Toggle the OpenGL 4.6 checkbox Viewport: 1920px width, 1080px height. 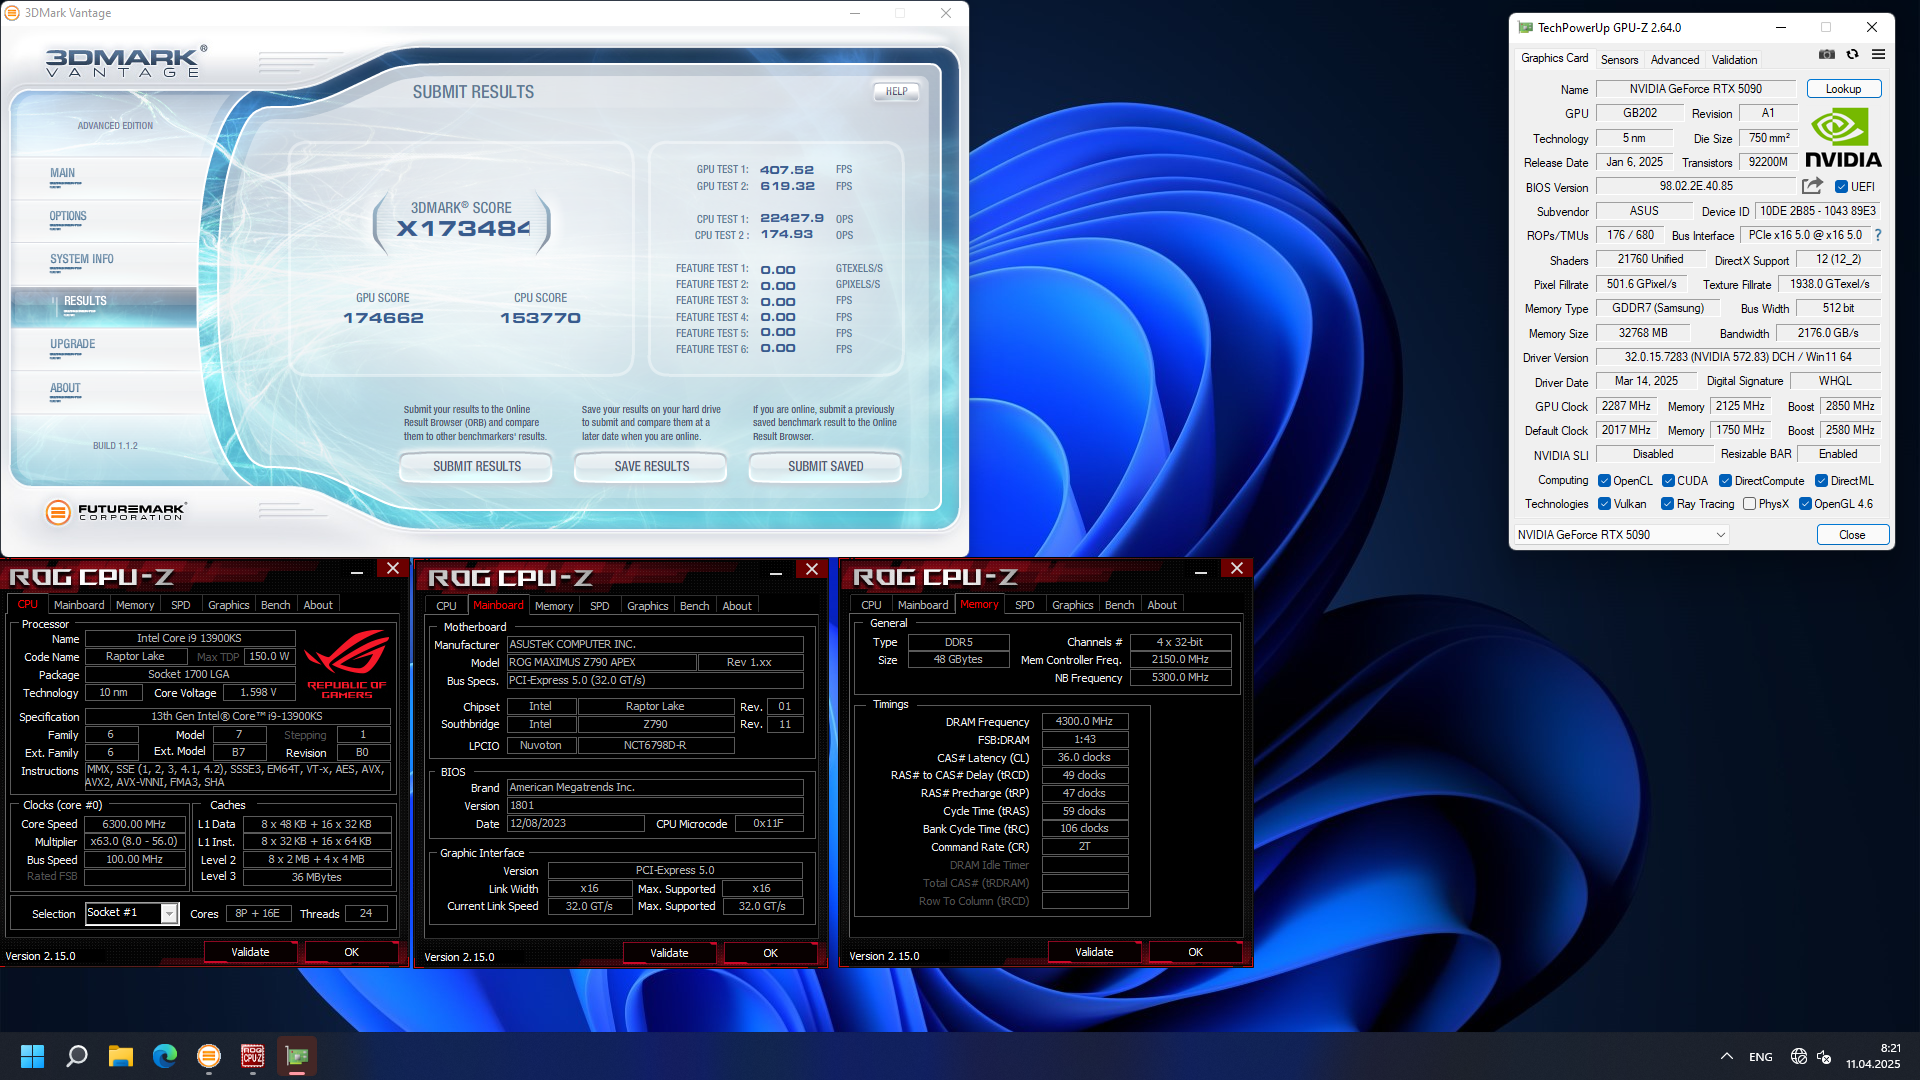1805,504
